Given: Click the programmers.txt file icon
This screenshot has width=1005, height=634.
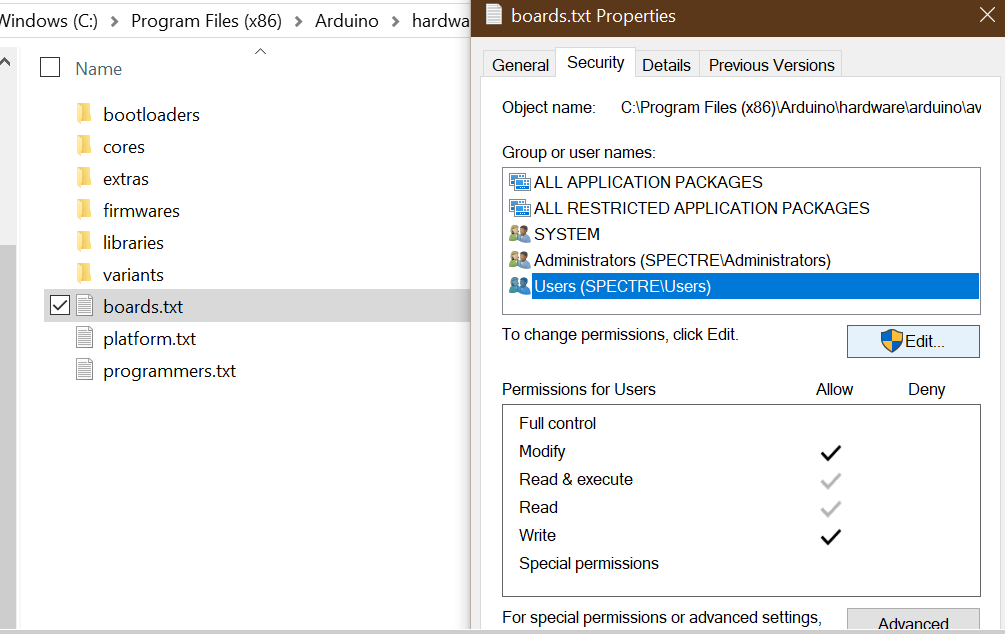Looking at the screenshot, I should click(85, 370).
